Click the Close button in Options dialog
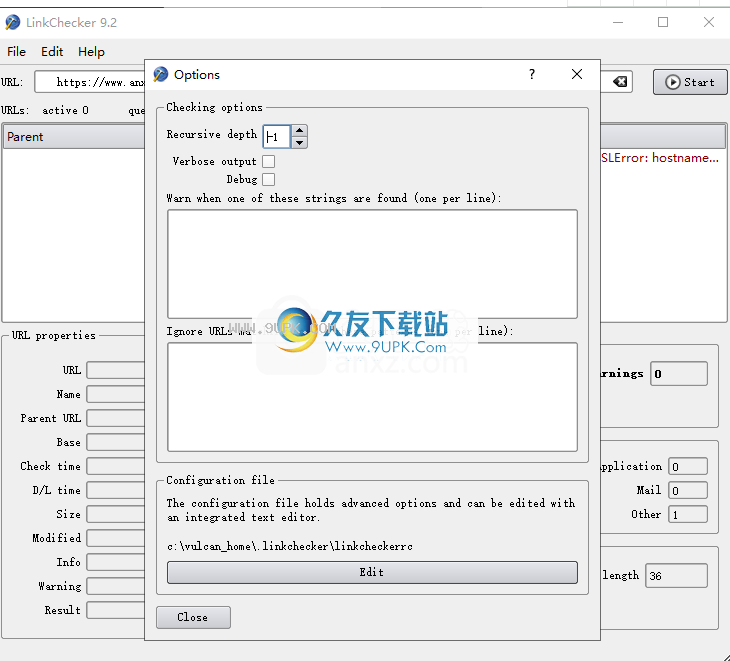 [x=193, y=617]
